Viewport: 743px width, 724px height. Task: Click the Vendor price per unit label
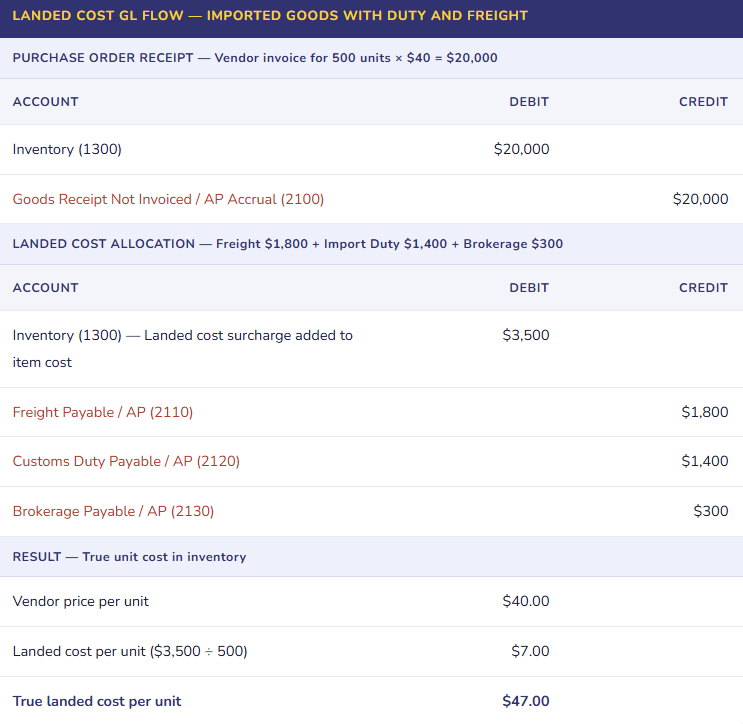(81, 601)
